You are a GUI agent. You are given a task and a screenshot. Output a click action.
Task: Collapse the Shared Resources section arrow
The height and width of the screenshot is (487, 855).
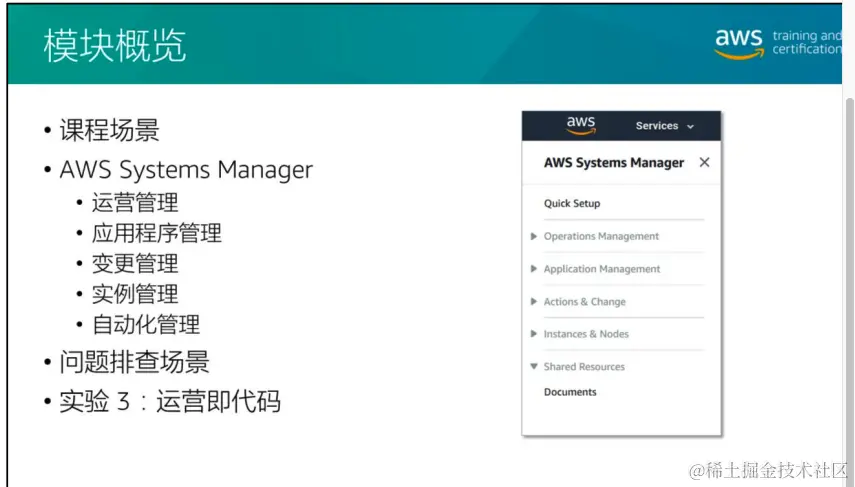pos(534,366)
